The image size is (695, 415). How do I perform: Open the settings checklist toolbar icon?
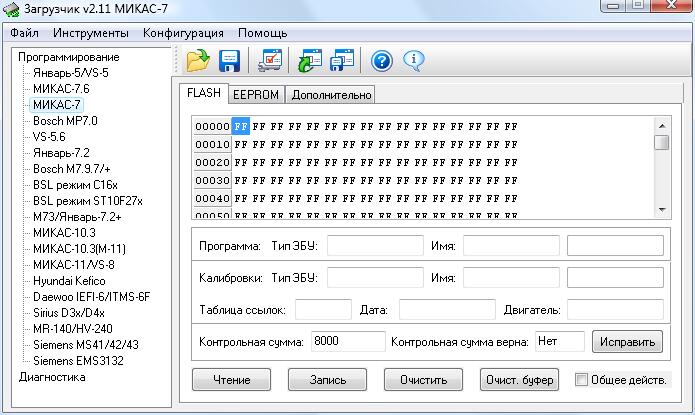click(x=270, y=61)
